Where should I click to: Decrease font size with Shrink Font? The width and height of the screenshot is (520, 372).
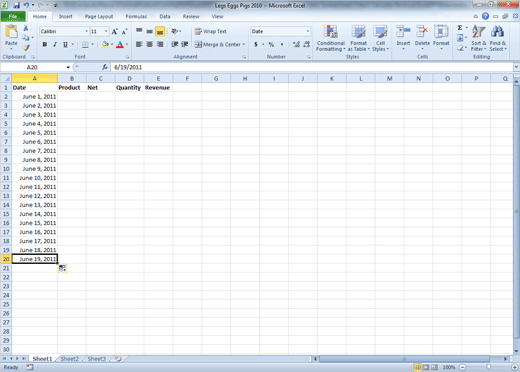point(124,32)
